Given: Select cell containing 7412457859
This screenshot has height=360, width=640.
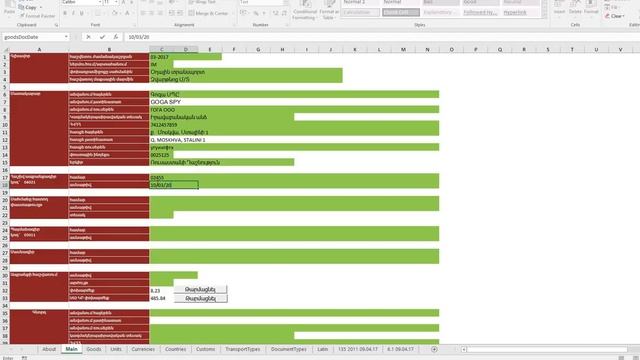Looking at the screenshot, I should pos(294,124).
